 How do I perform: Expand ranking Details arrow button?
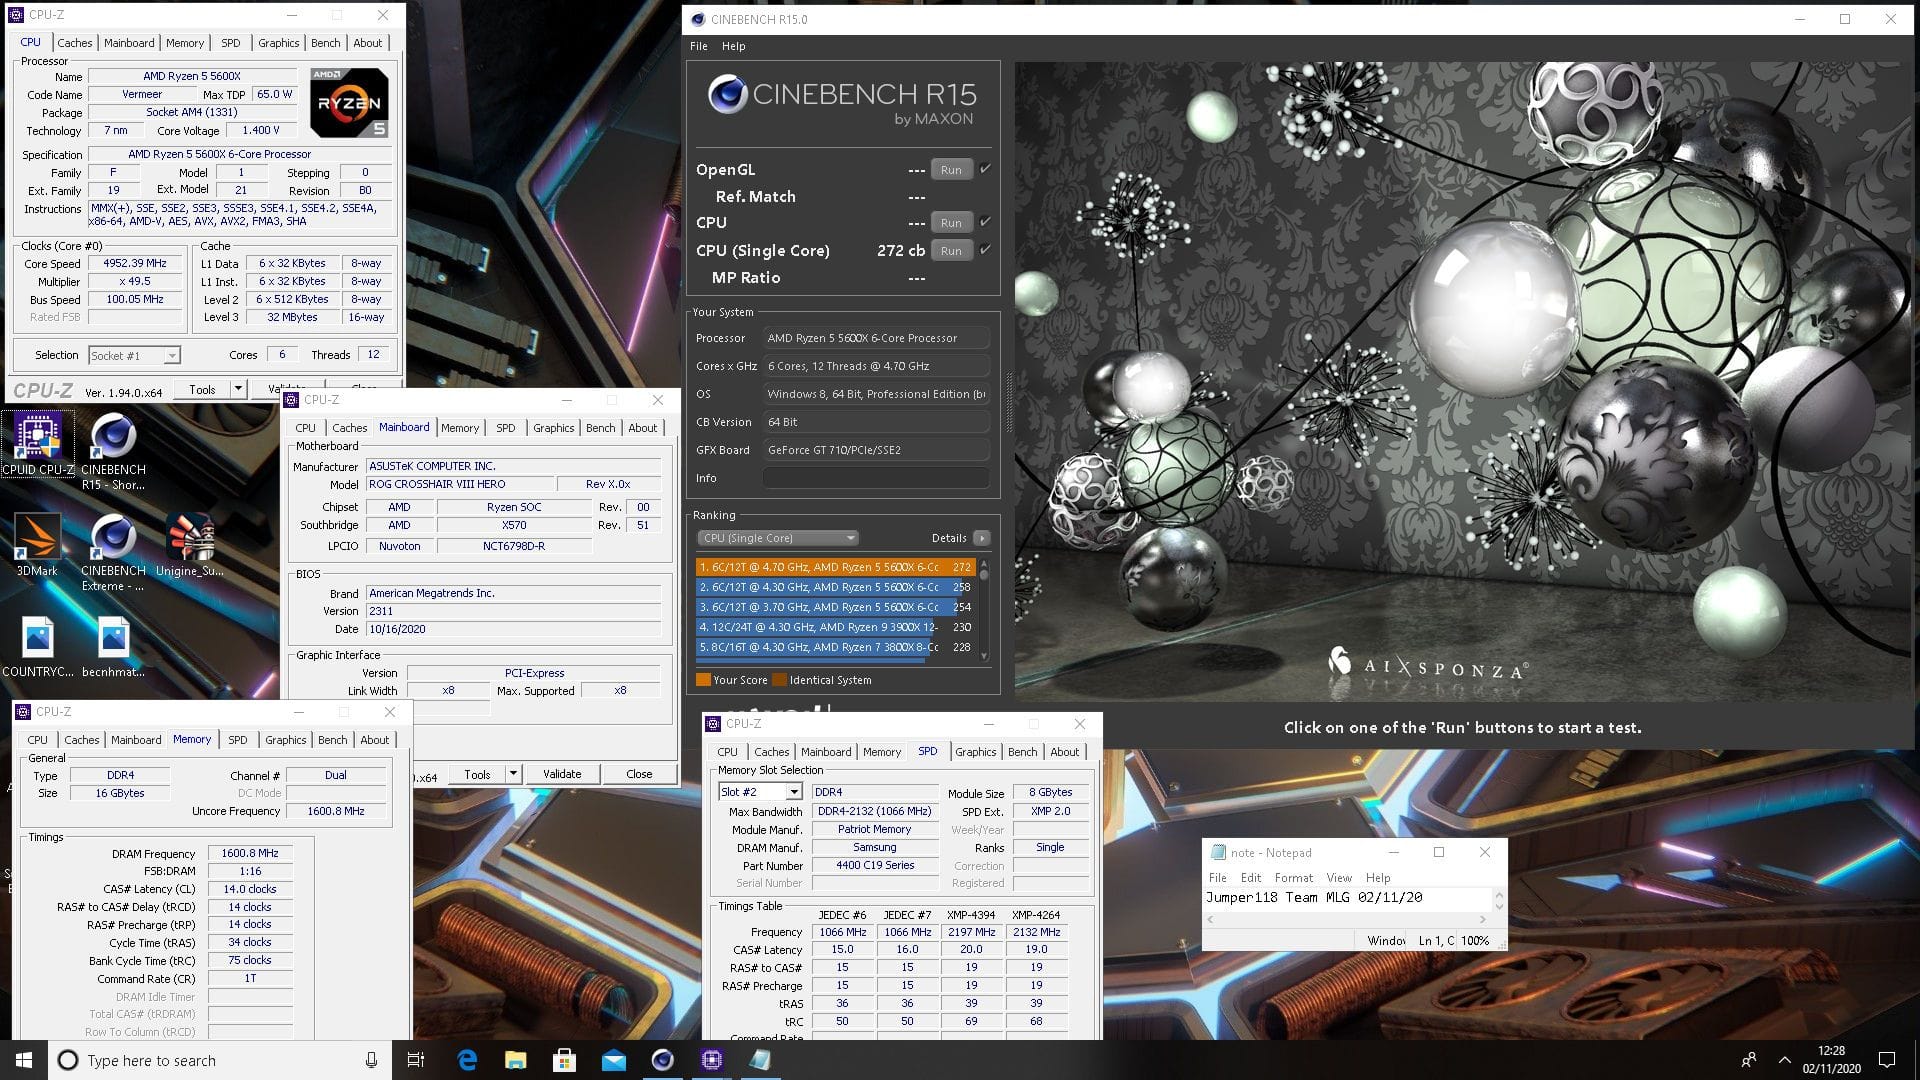982,538
